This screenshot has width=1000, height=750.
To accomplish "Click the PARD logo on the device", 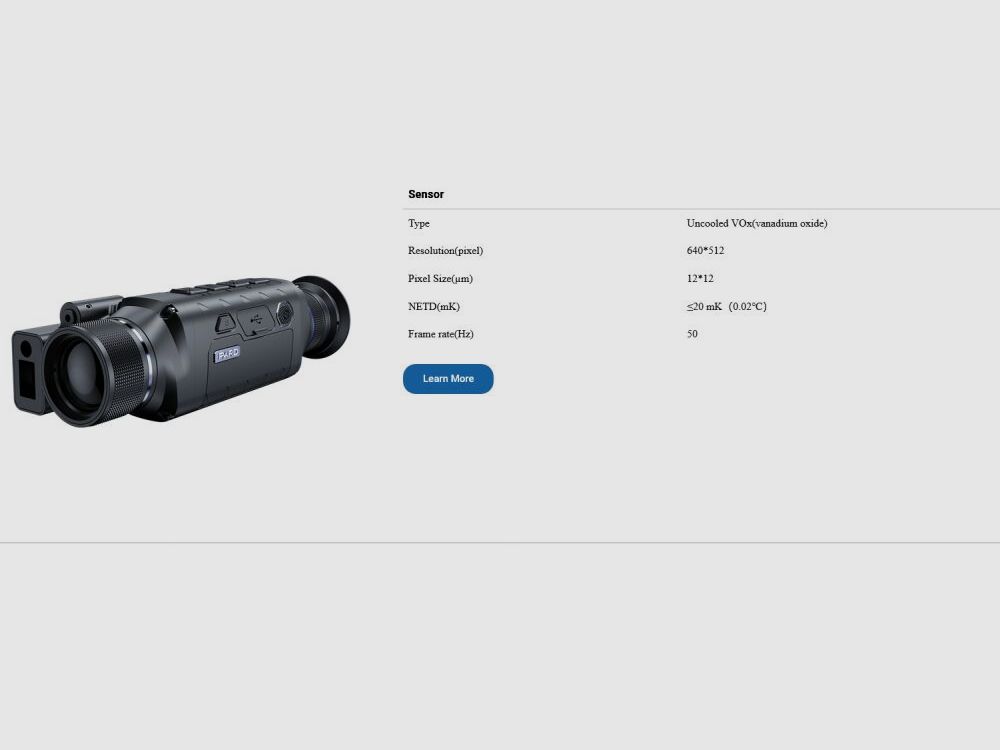I will pyautogui.click(x=227, y=354).
